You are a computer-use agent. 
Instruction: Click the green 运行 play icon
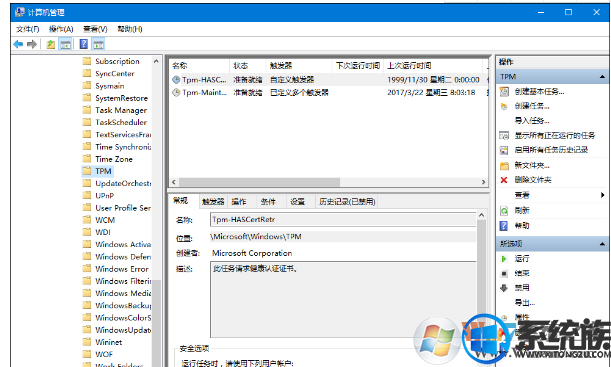coord(504,259)
